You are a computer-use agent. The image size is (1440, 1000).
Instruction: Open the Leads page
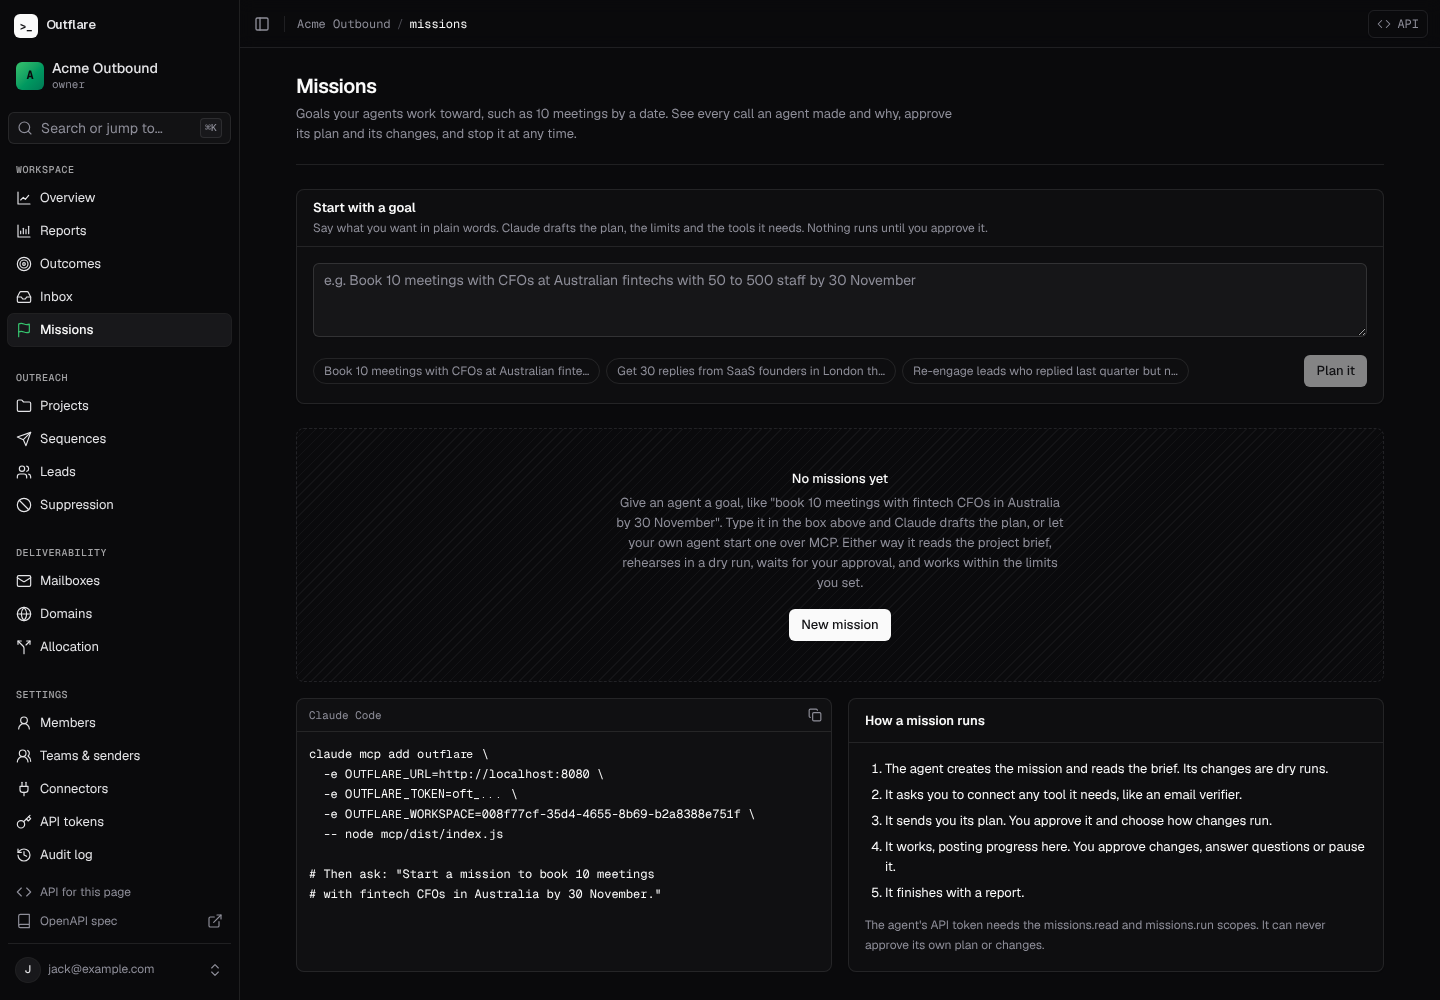(119, 472)
